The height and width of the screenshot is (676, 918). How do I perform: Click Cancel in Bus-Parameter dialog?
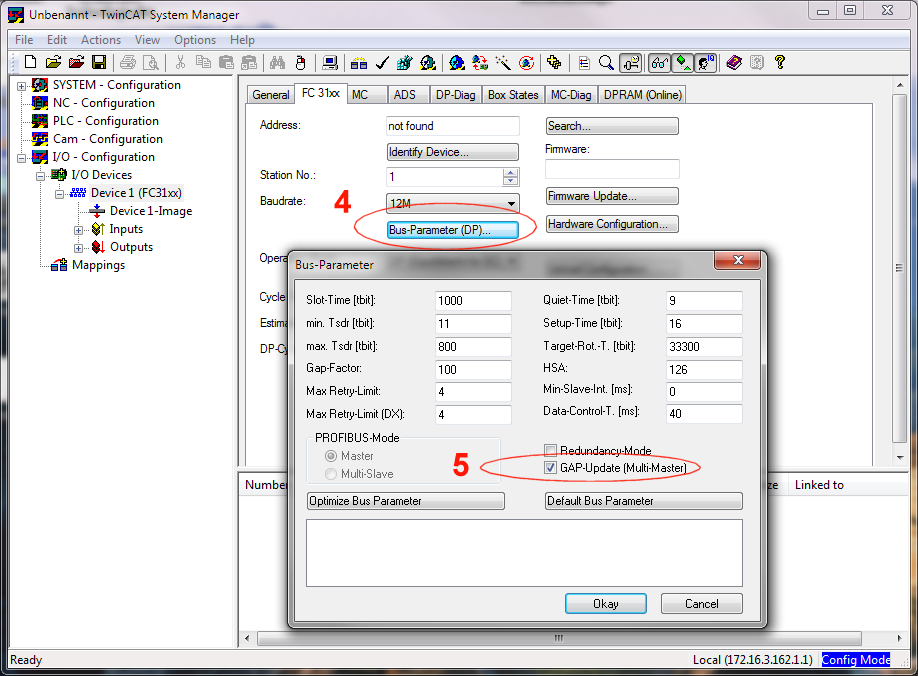(x=701, y=603)
